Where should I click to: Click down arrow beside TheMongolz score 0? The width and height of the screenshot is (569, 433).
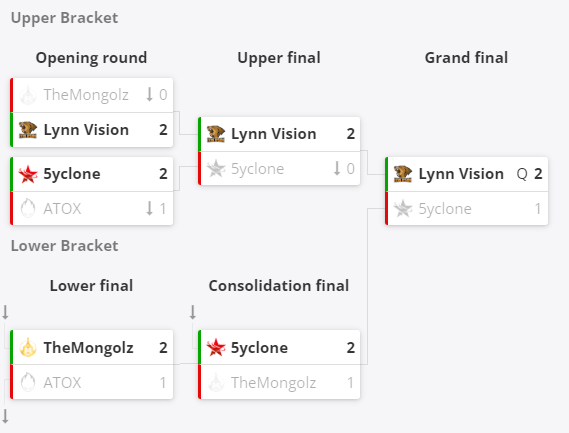coord(149,95)
